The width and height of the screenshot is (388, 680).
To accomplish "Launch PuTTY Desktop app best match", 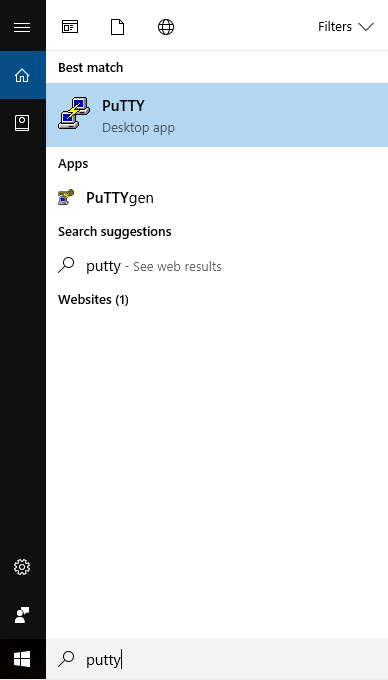I will point(217,115).
